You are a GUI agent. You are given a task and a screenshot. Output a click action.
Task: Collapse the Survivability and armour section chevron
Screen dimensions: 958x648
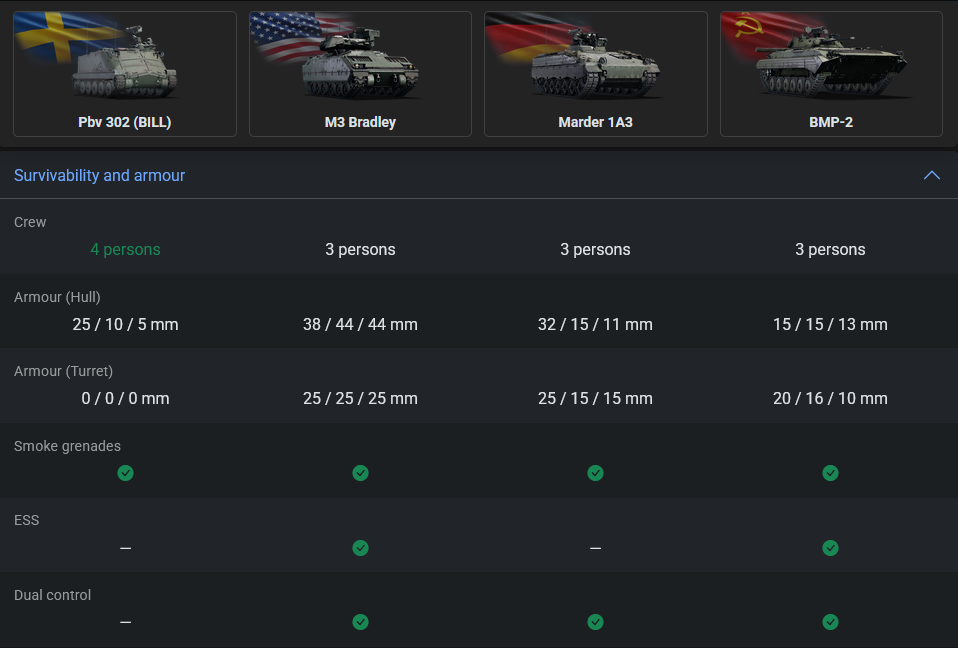coord(931,176)
